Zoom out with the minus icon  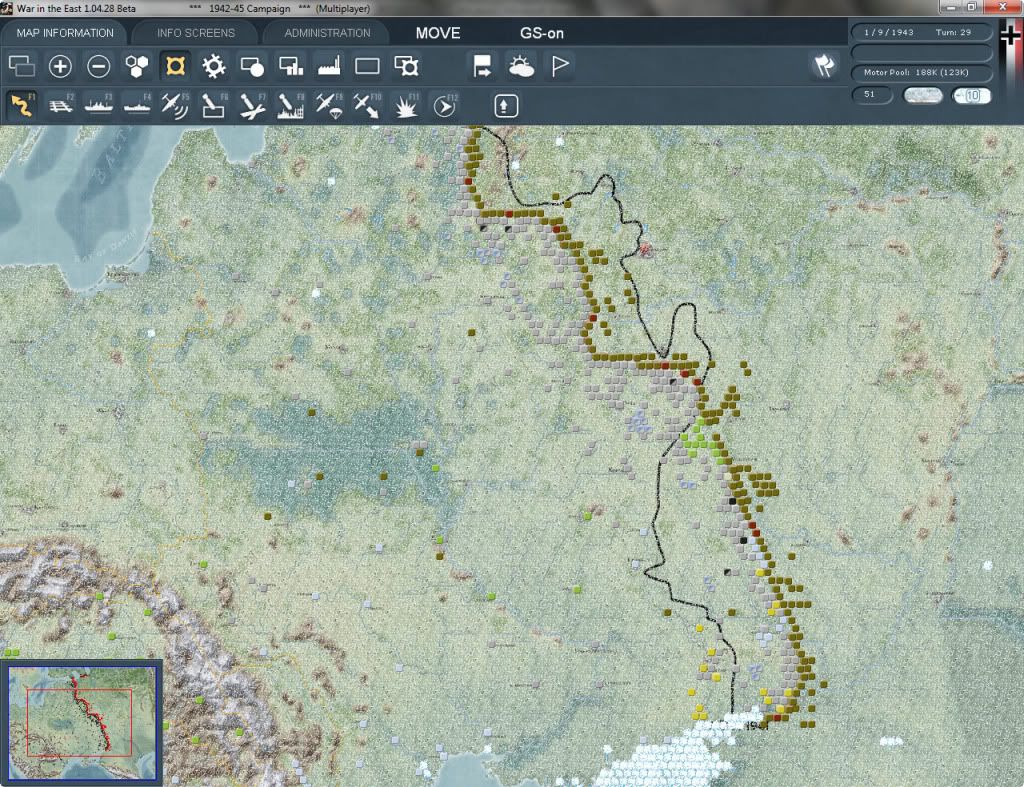[x=99, y=66]
